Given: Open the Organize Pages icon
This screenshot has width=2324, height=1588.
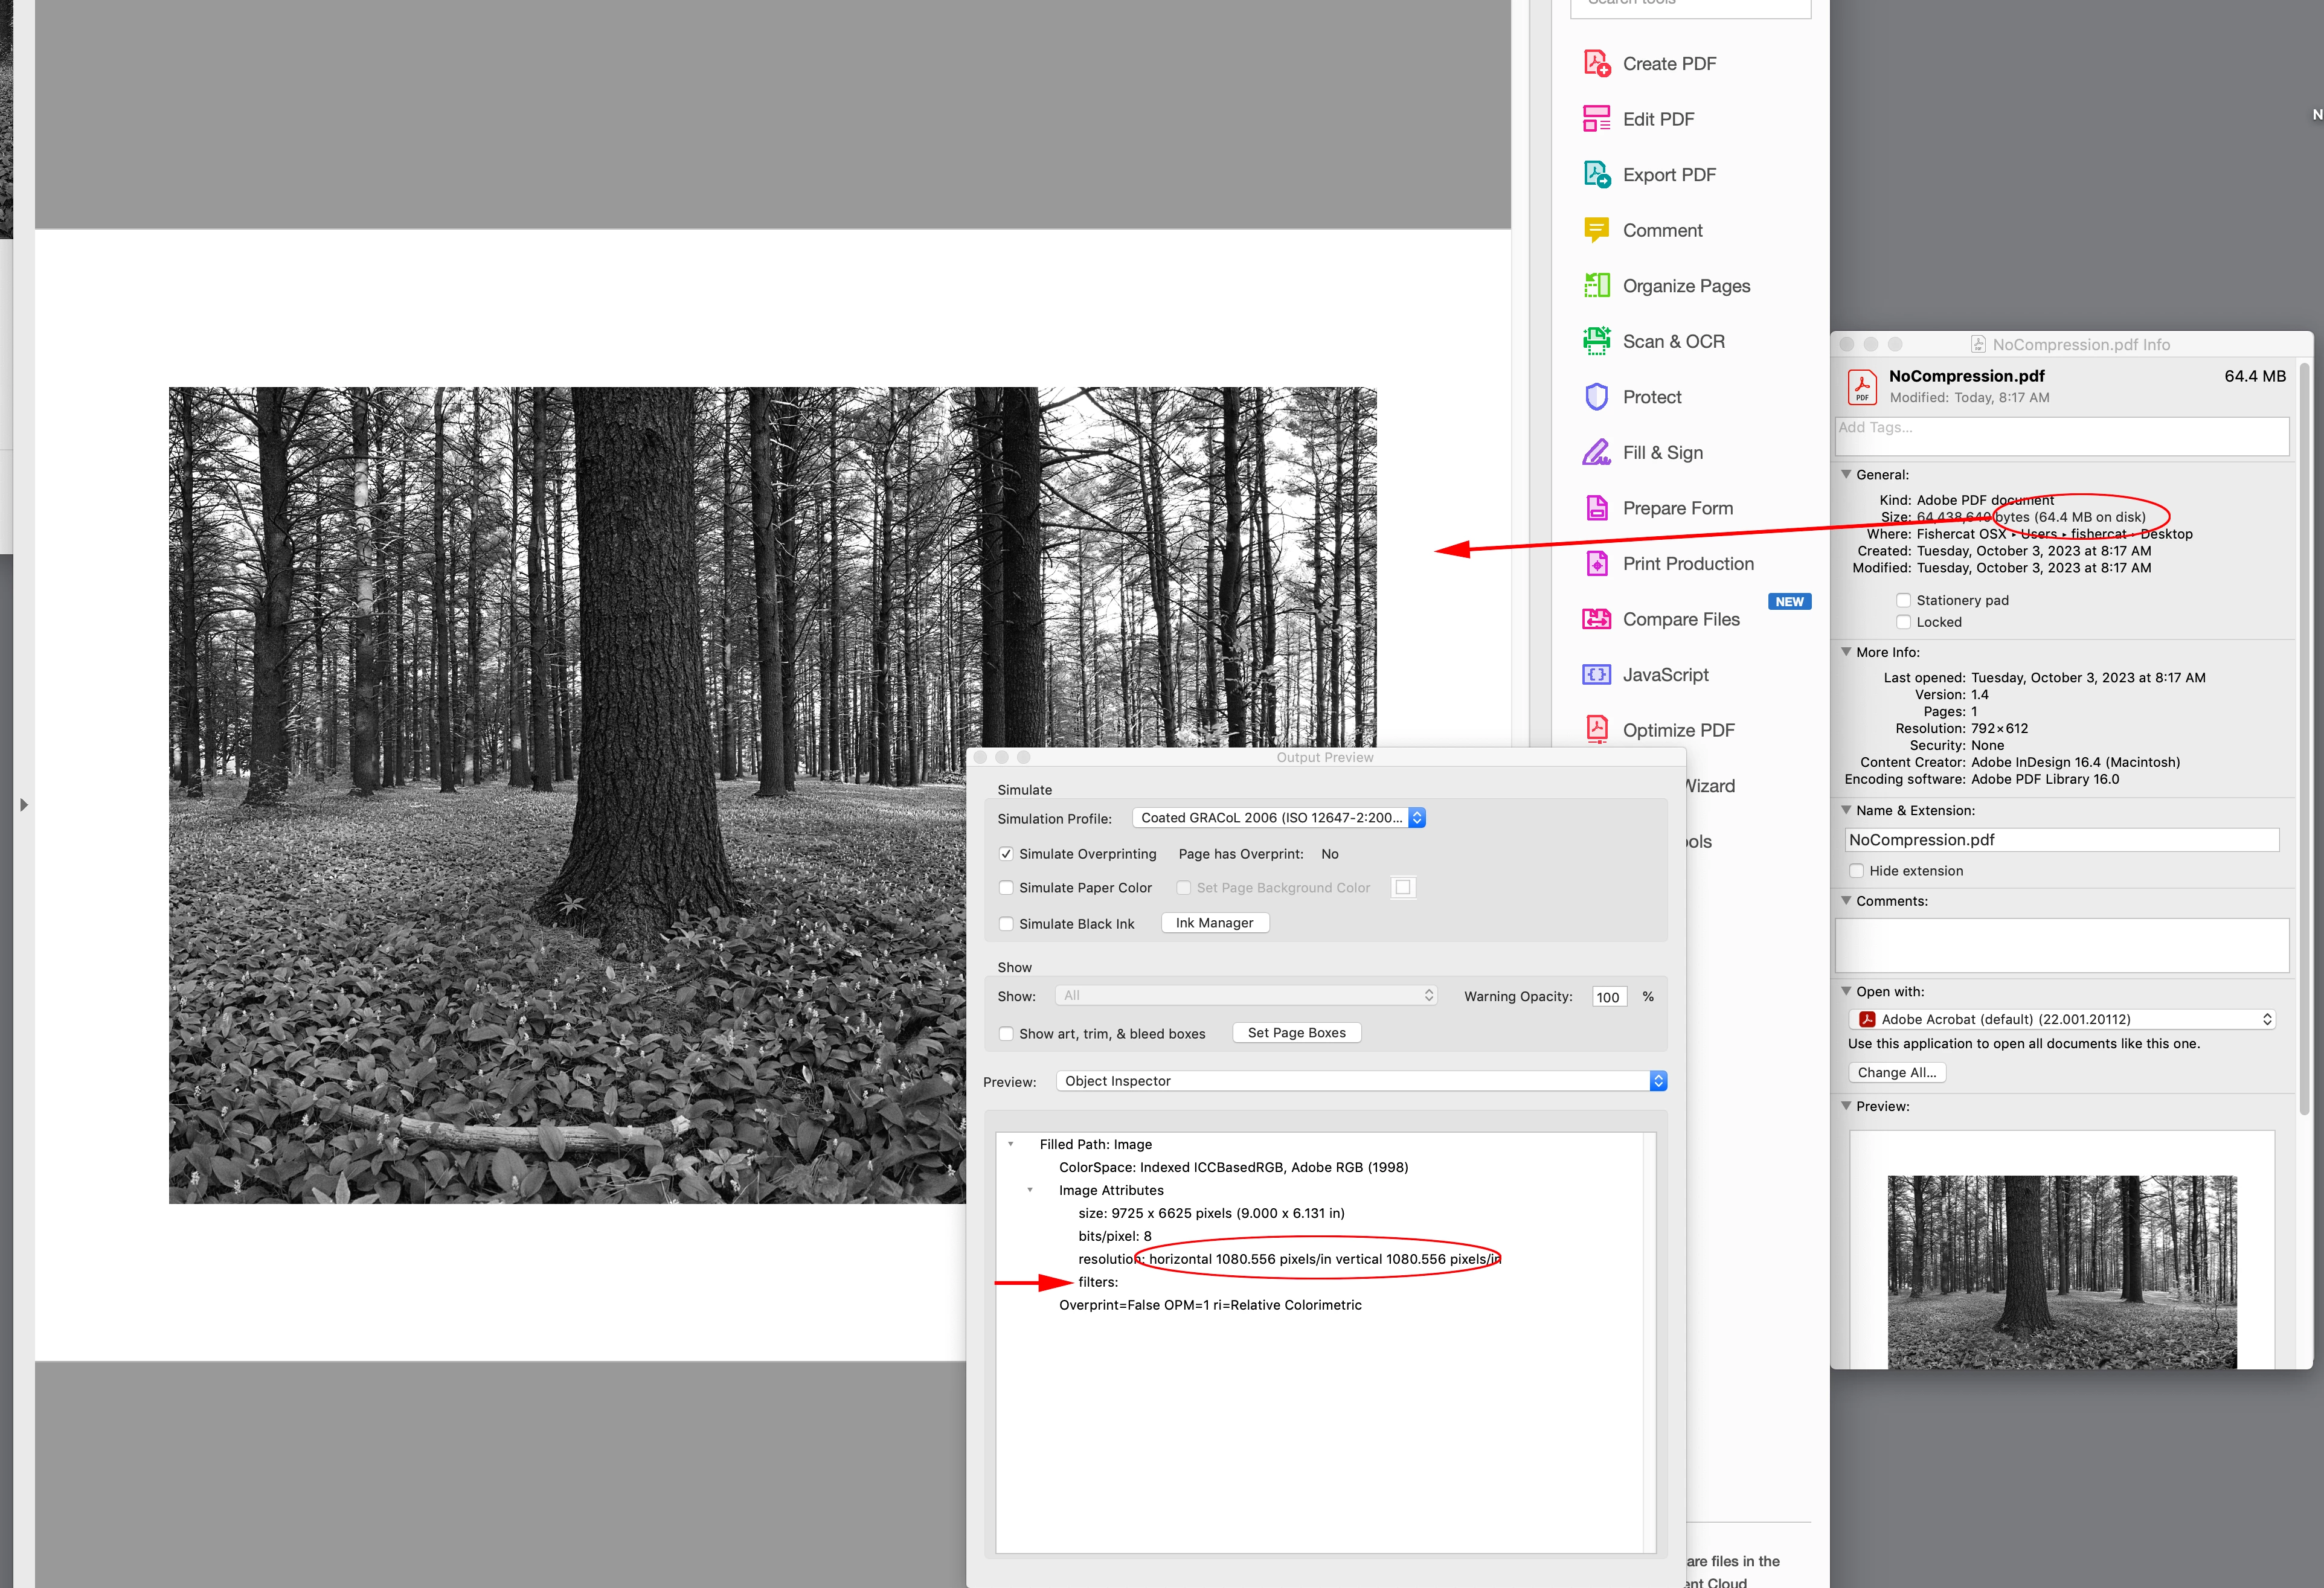Looking at the screenshot, I should point(1597,286).
